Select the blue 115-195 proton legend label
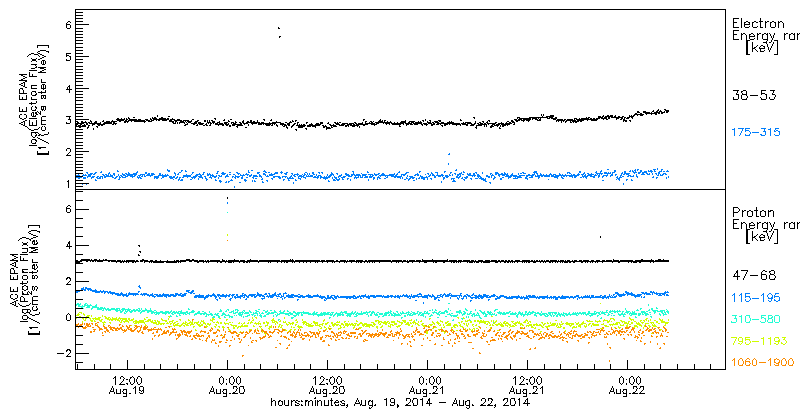800x410 pixels. pyautogui.click(x=756, y=298)
